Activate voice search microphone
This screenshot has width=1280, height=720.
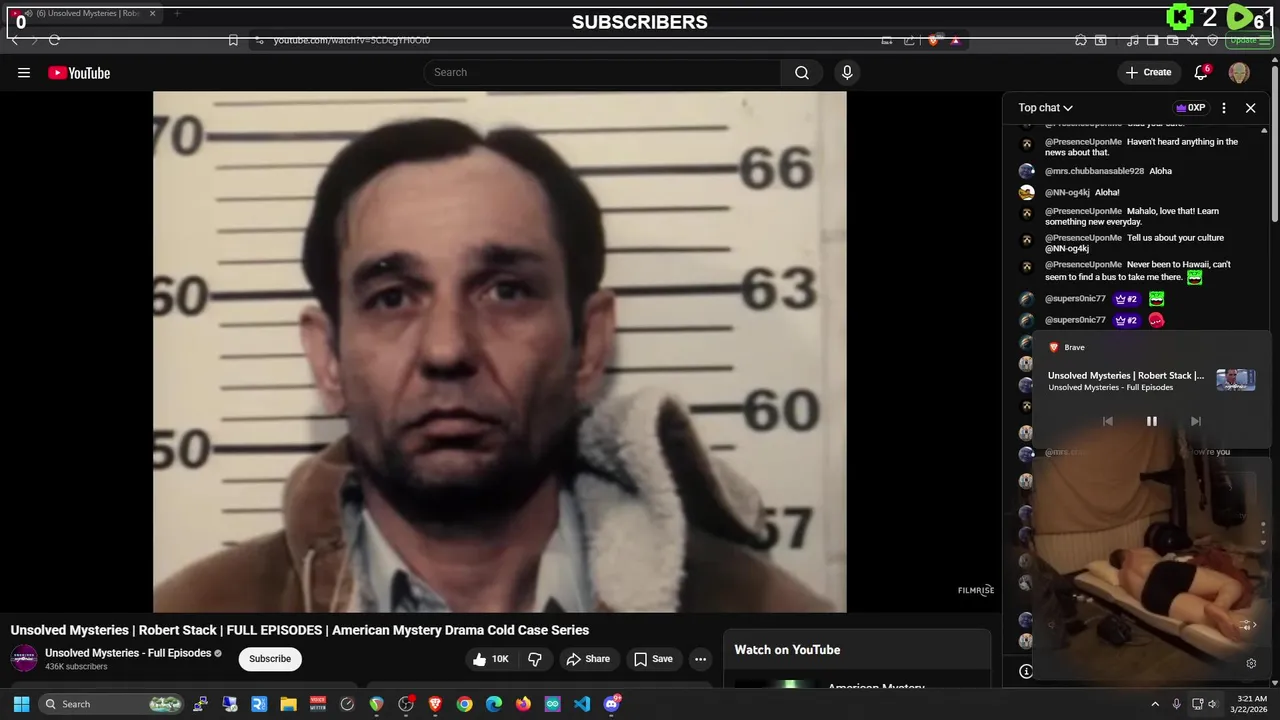click(847, 72)
